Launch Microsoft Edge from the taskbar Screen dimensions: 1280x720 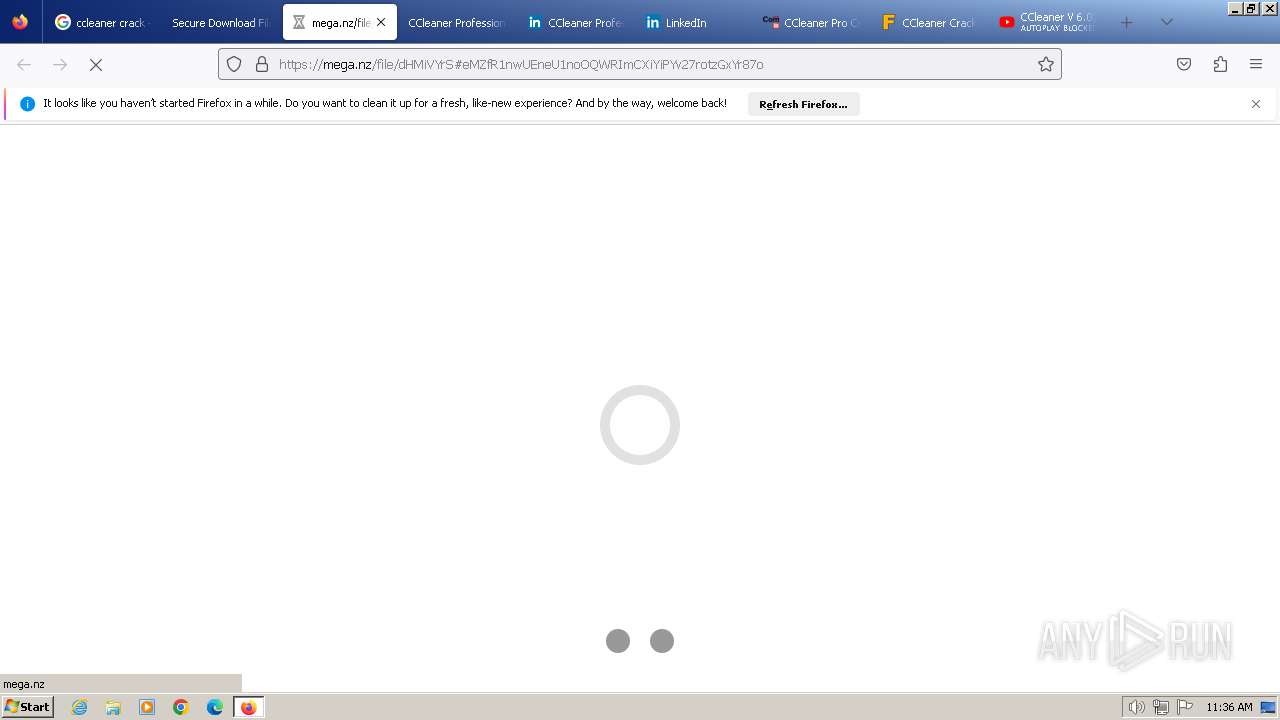point(215,707)
